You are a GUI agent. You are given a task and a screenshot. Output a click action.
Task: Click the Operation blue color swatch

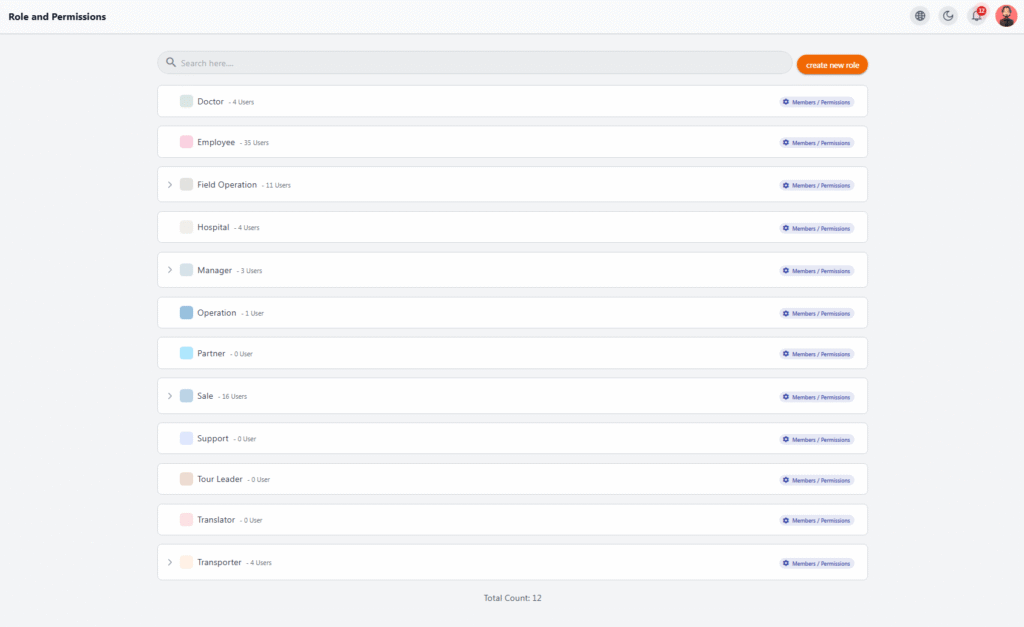point(186,313)
